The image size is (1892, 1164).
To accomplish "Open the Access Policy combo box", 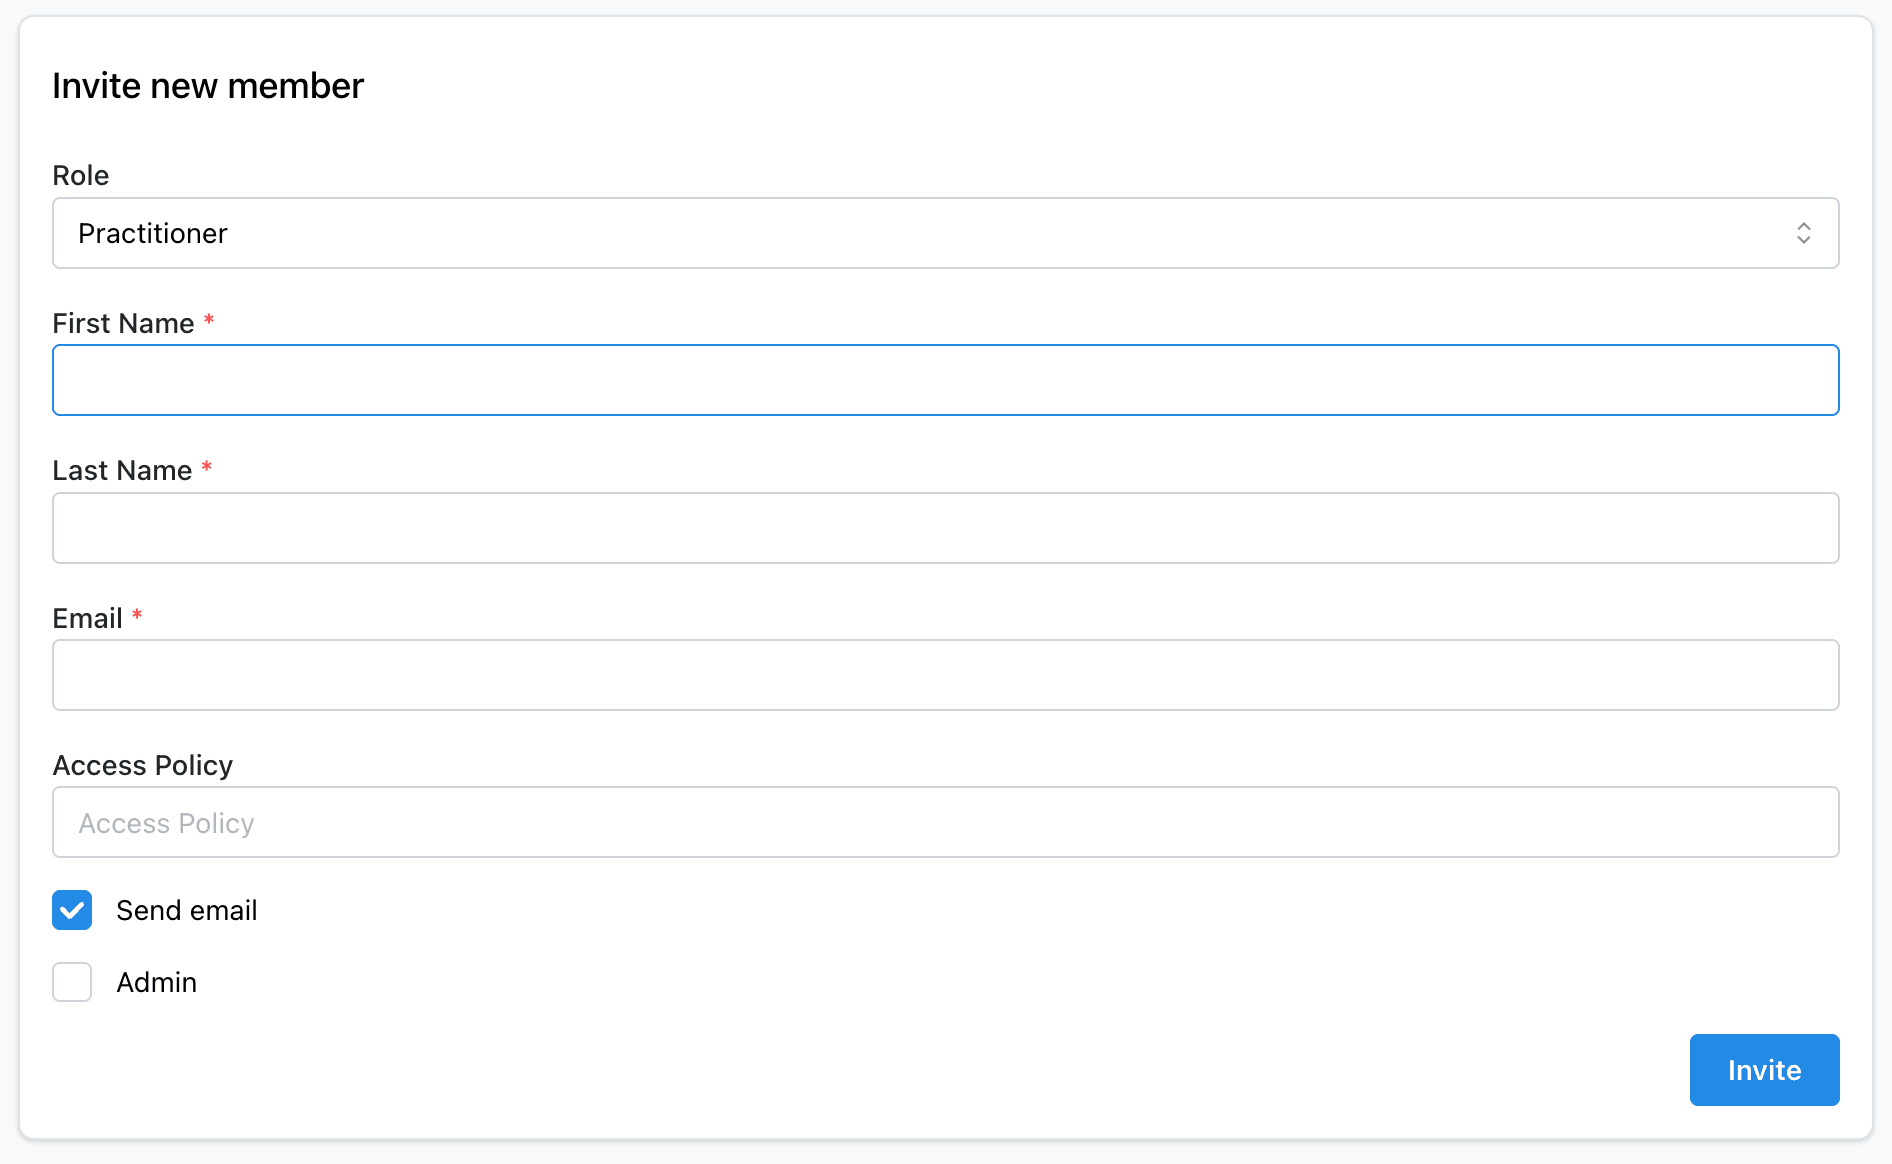I will click(x=944, y=822).
